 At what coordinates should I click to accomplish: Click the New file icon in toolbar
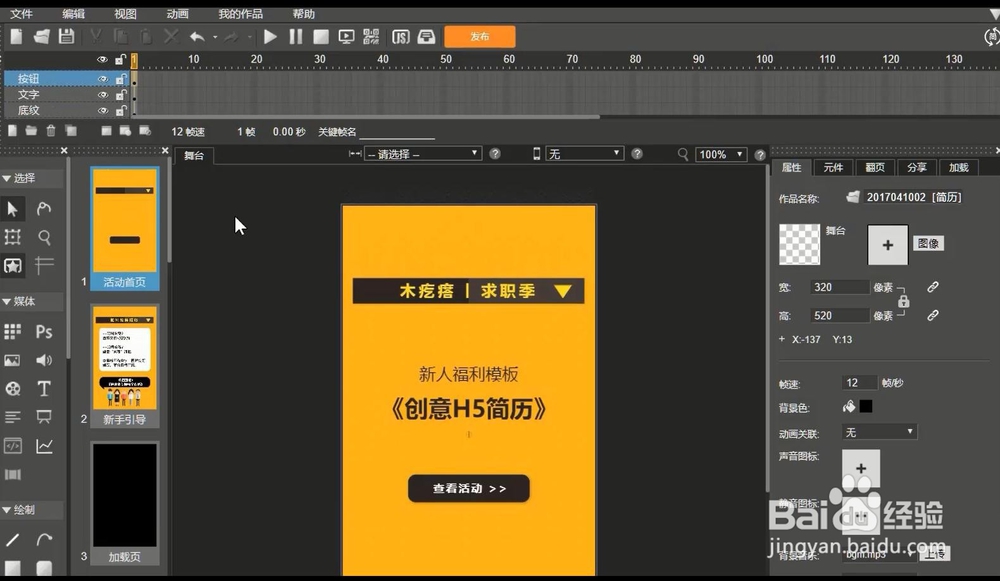pyautogui.click(x=17, y=36)
